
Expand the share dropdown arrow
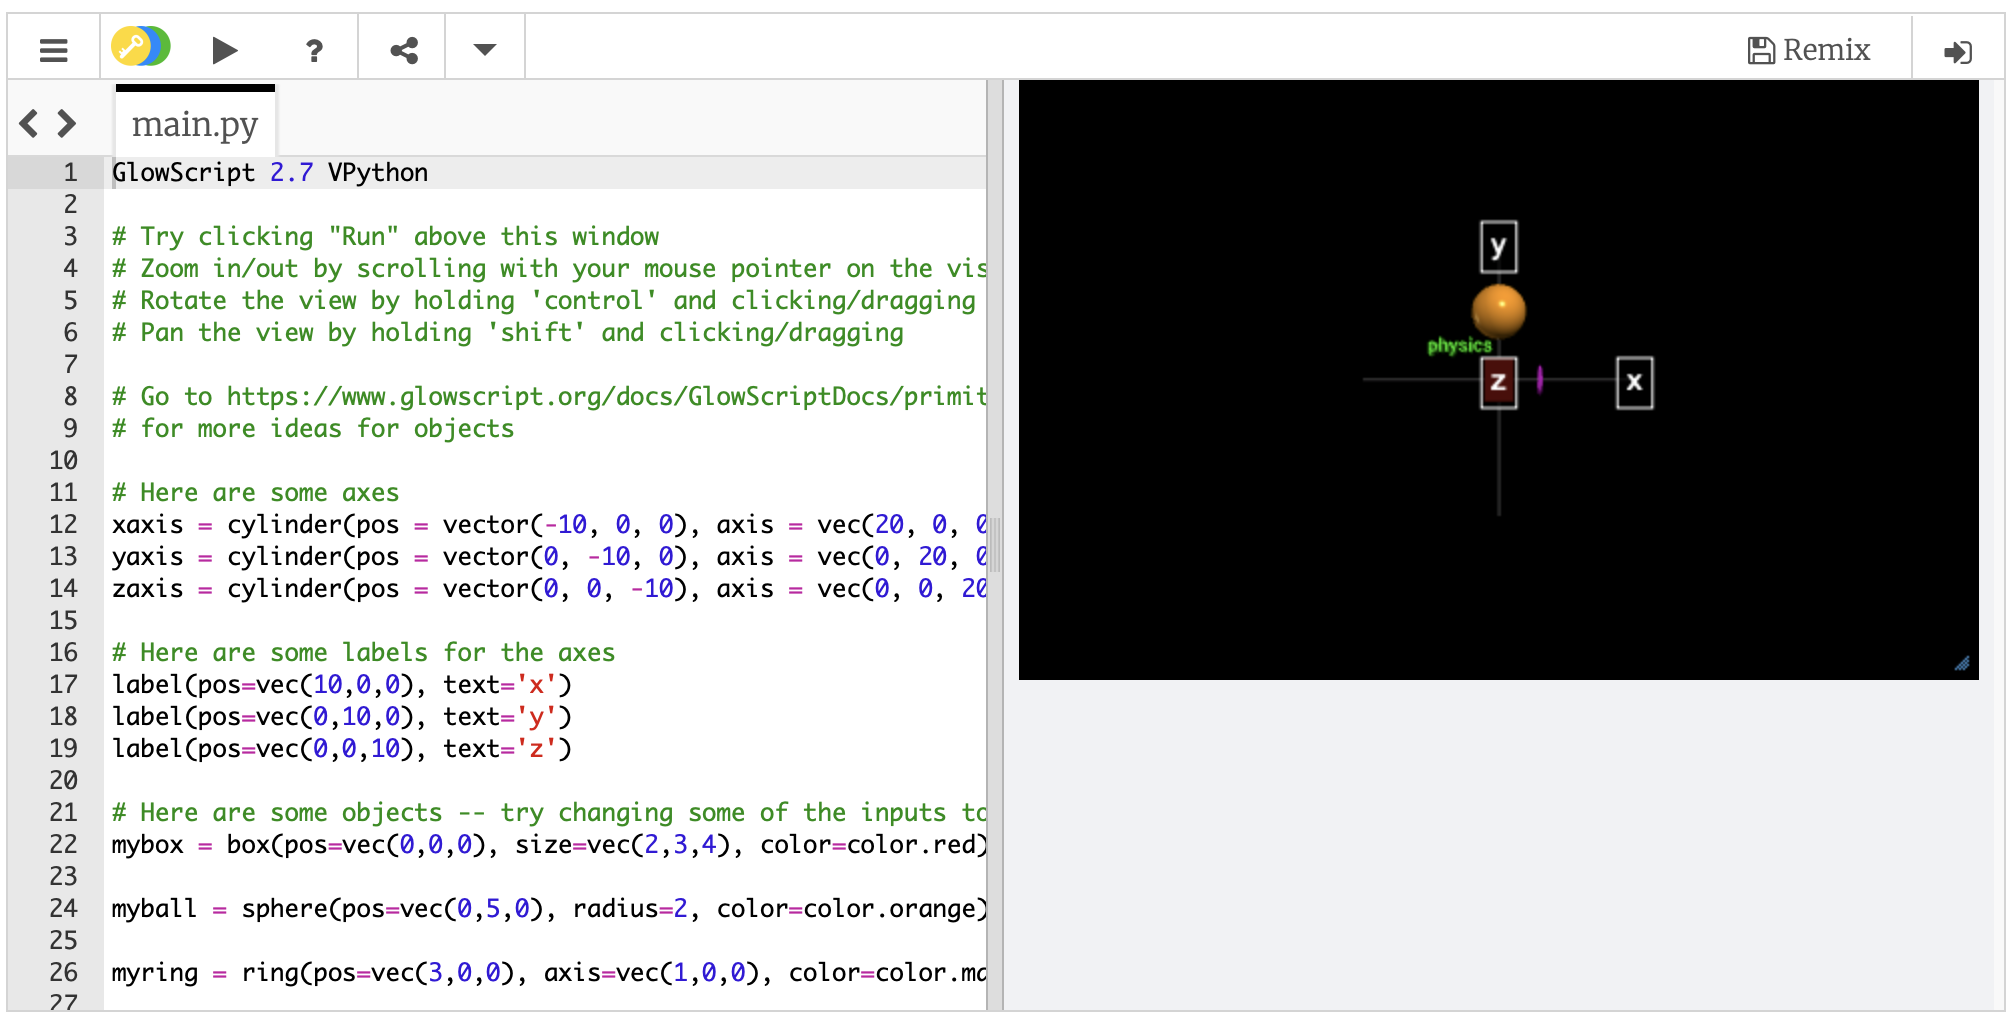(485, 49)
